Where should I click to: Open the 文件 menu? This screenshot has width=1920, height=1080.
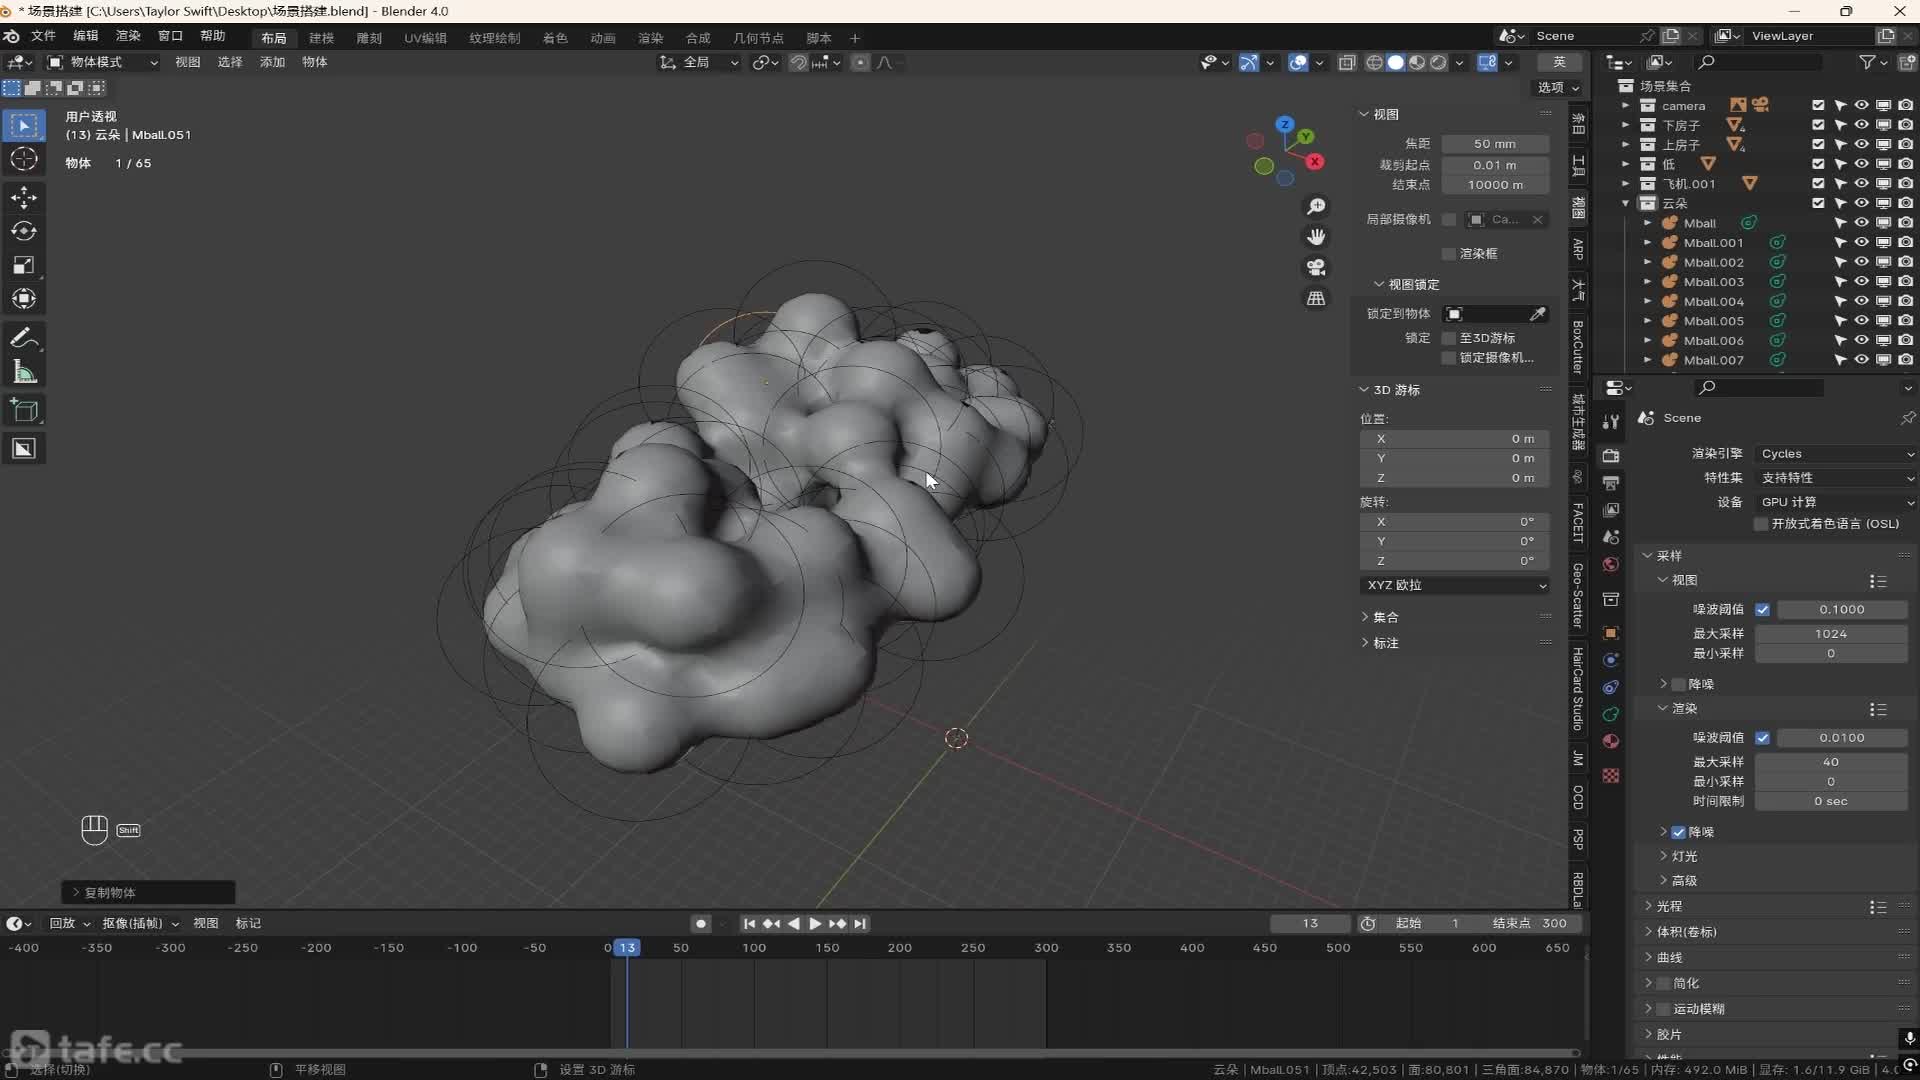click(x=43, y=36)
